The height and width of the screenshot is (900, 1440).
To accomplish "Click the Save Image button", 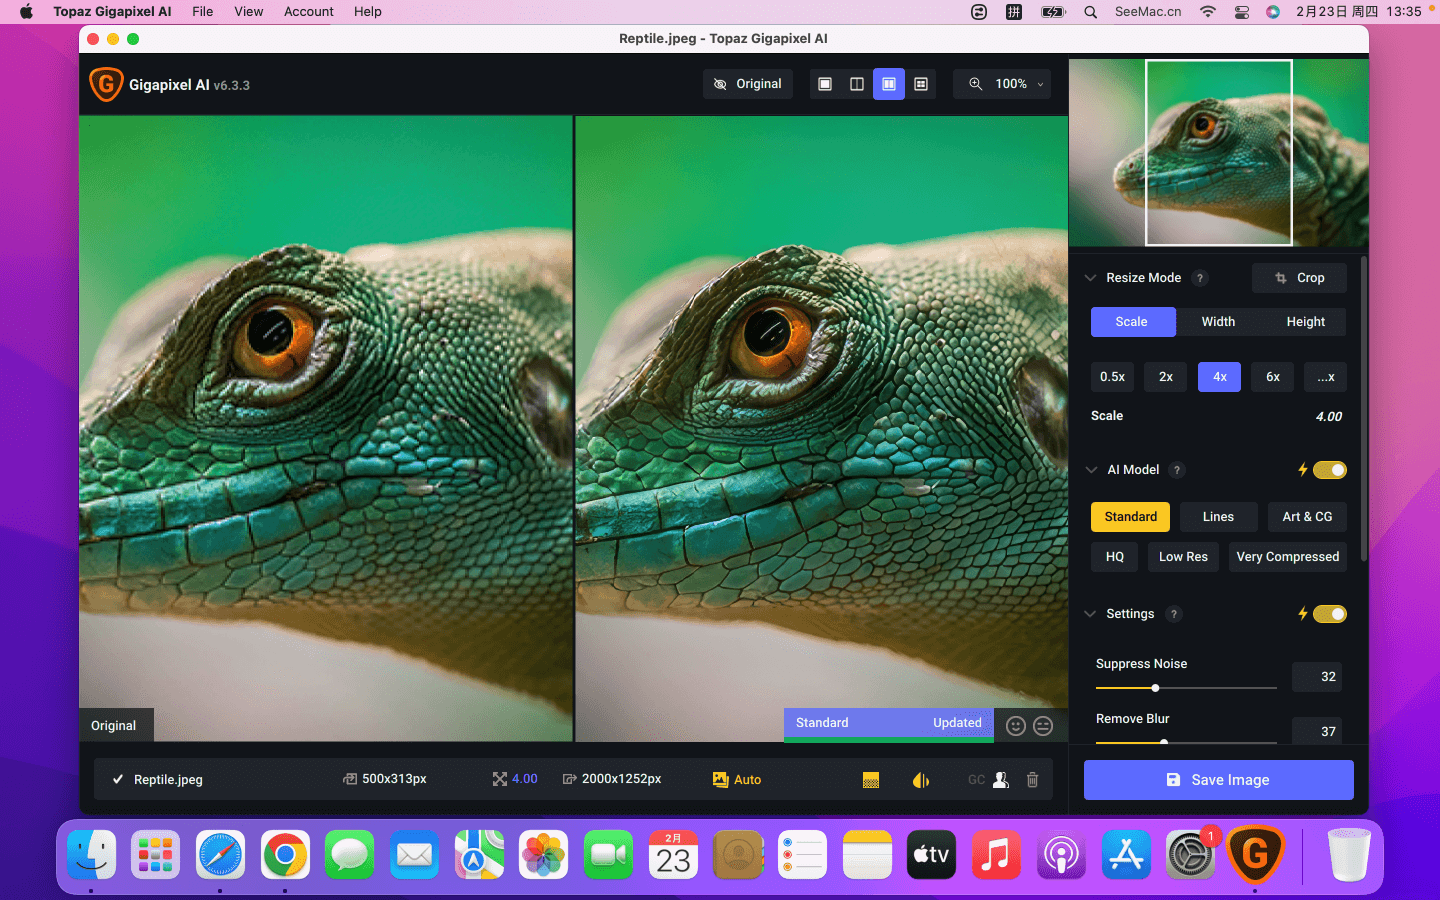I will (1218, 780).
